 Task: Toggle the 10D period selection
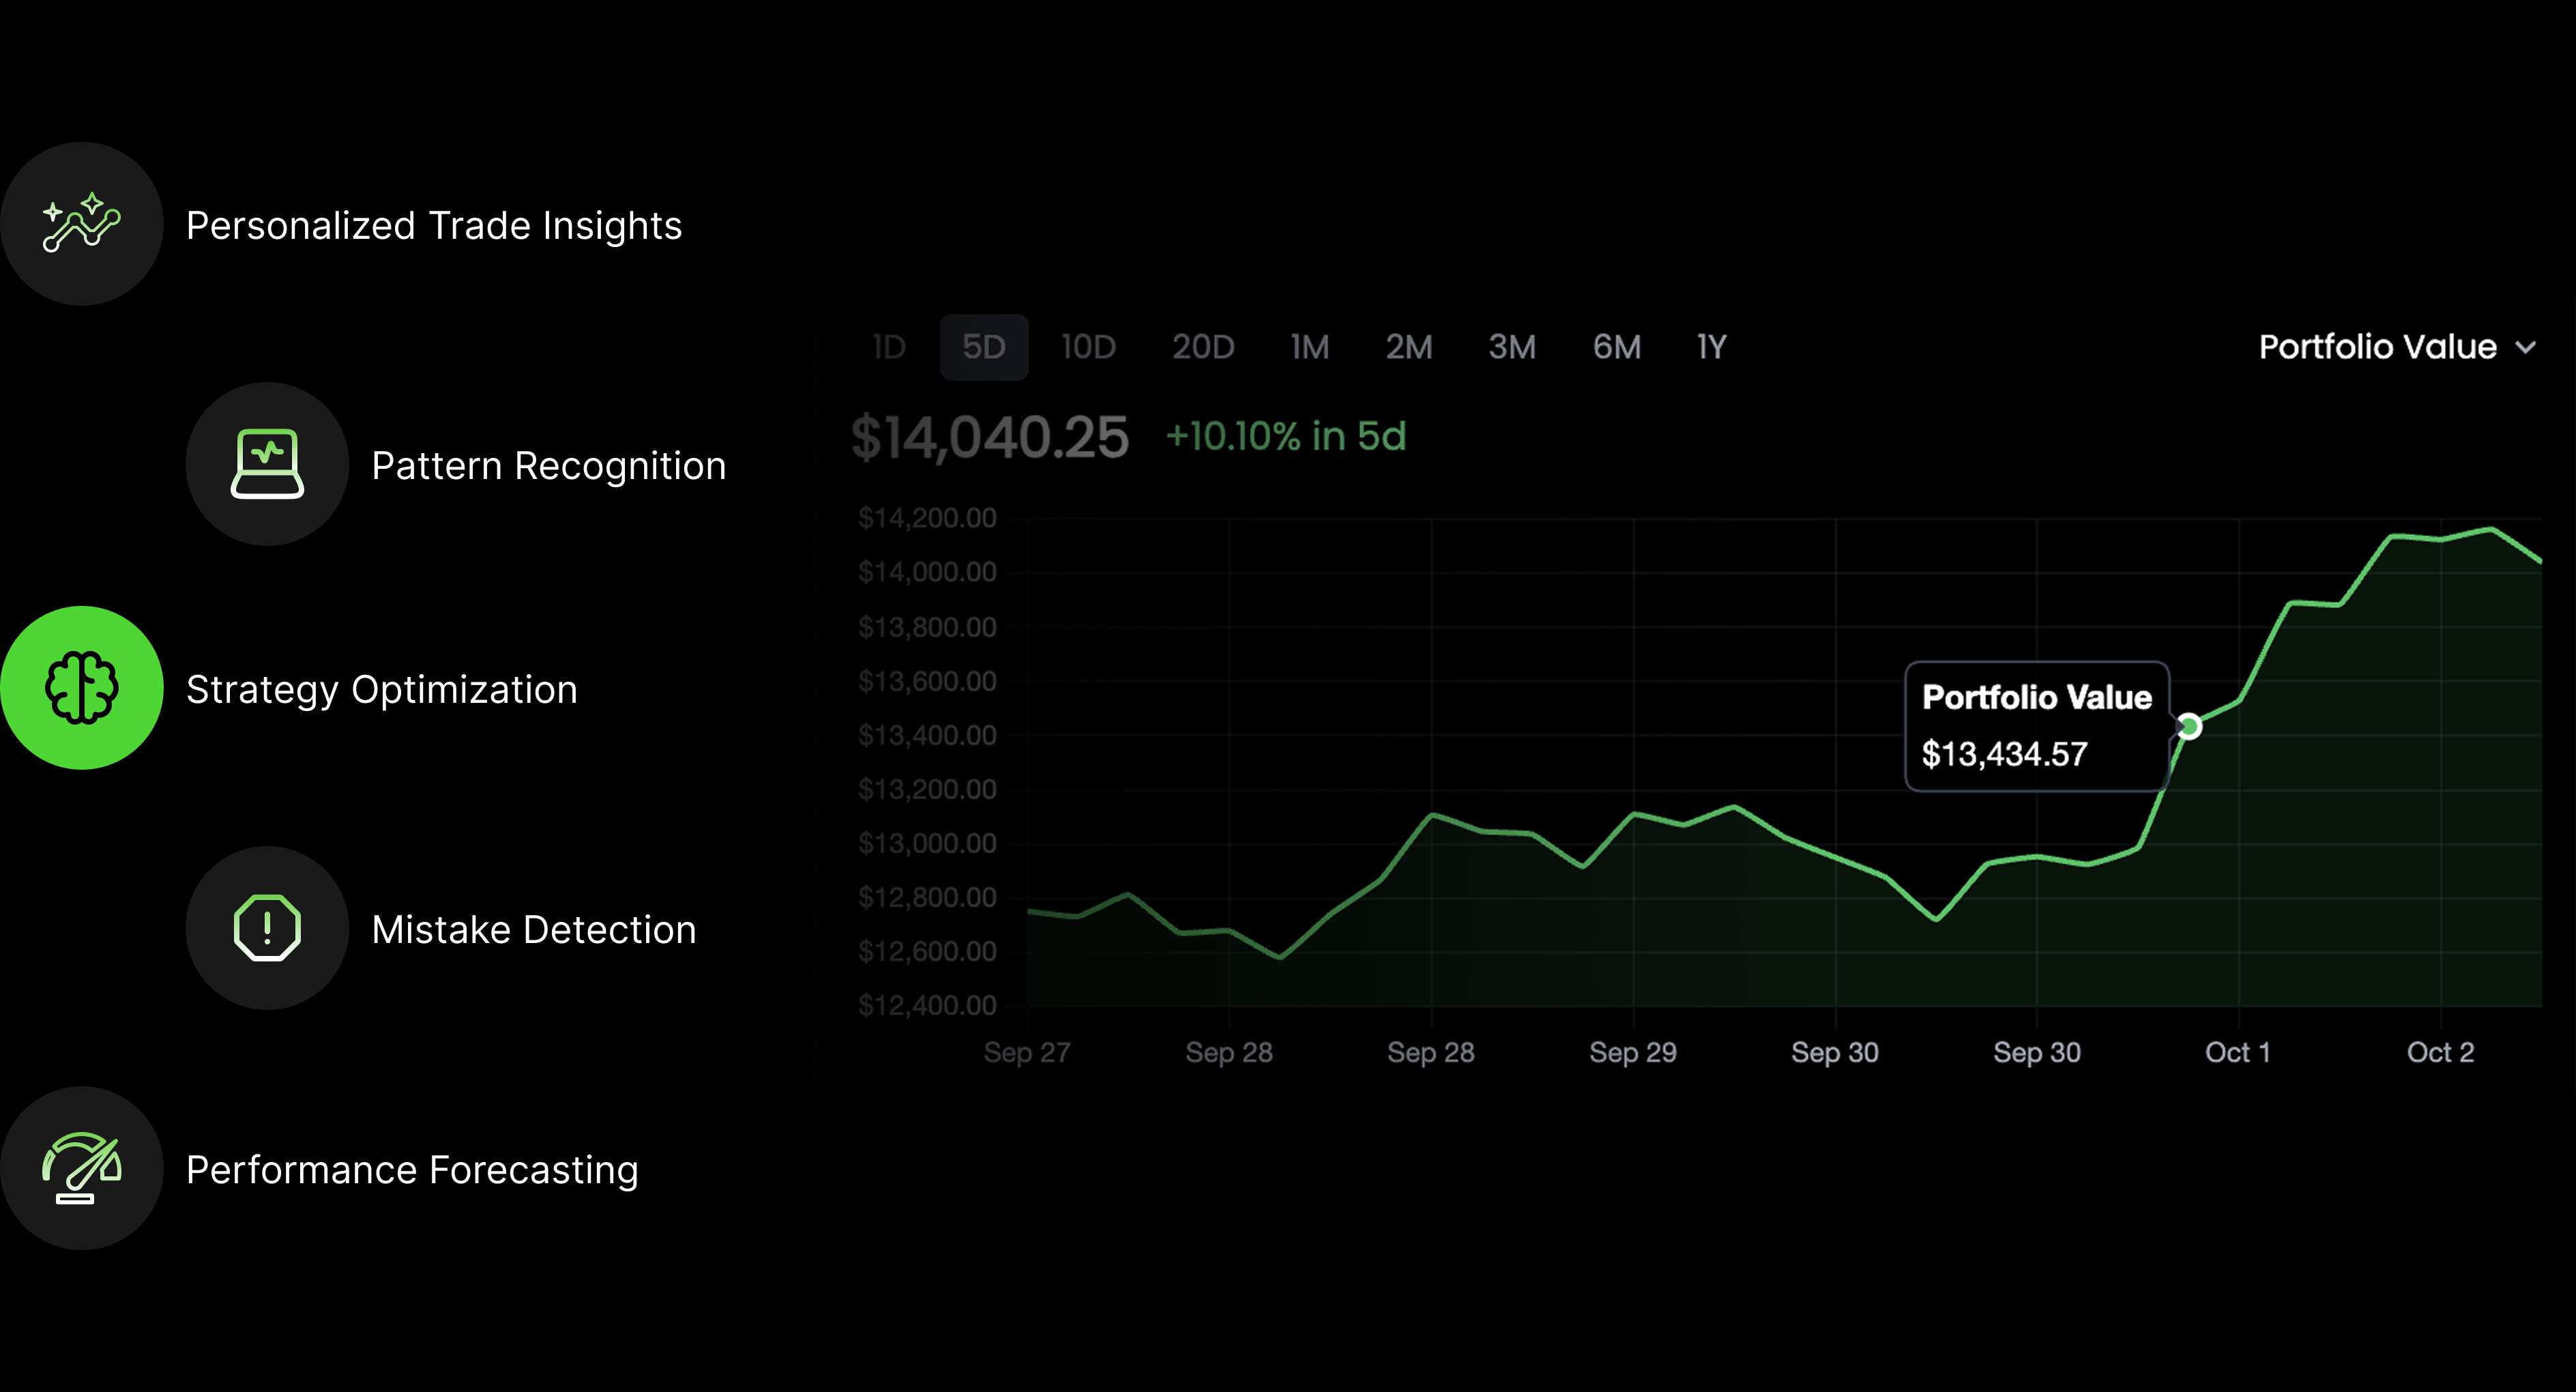pyautogui.click(x=1089, y=346)
